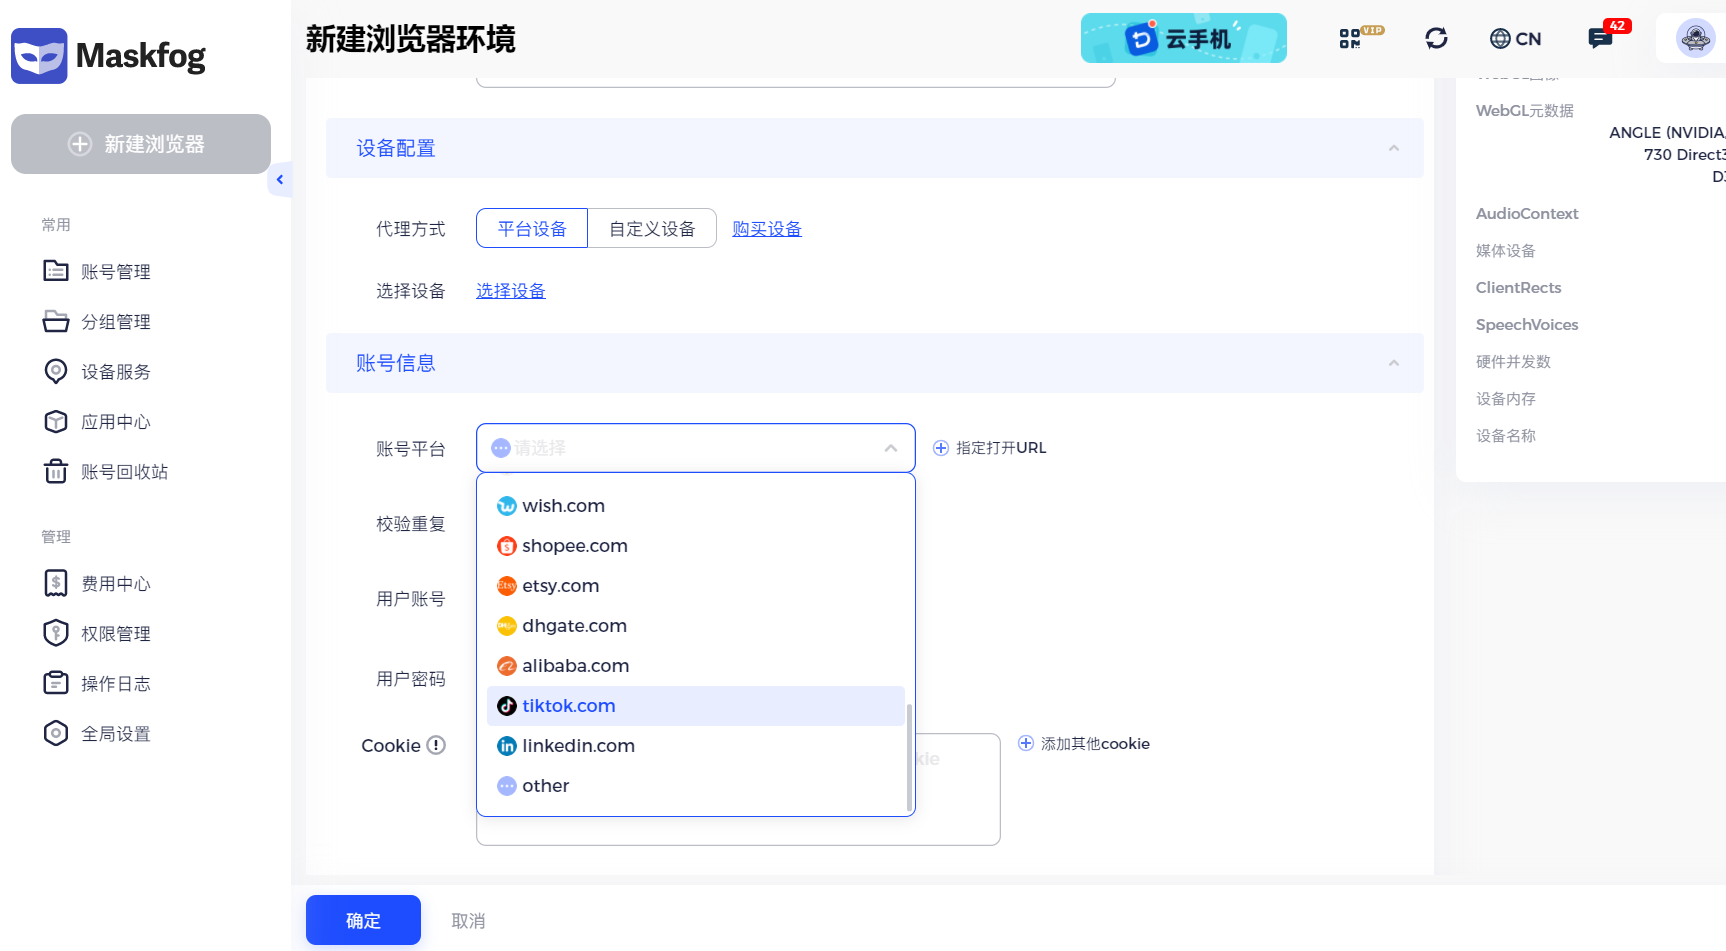The height and width of the screenshot is (951, 1726).
Task: Select etsy.com platform option
Action: coord(696,586)
